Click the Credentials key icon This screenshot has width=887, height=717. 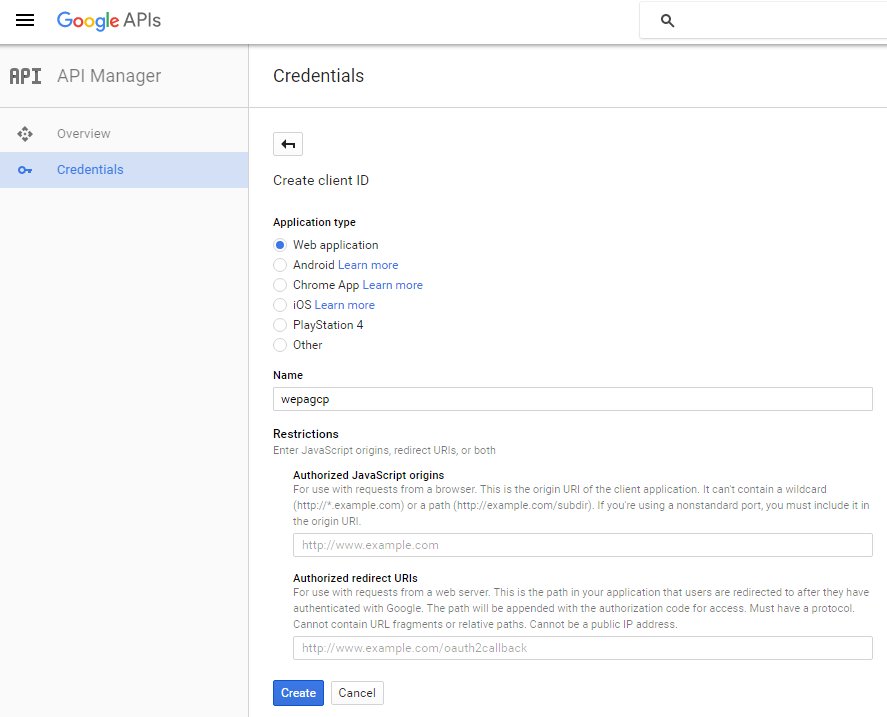pos(25,170)
